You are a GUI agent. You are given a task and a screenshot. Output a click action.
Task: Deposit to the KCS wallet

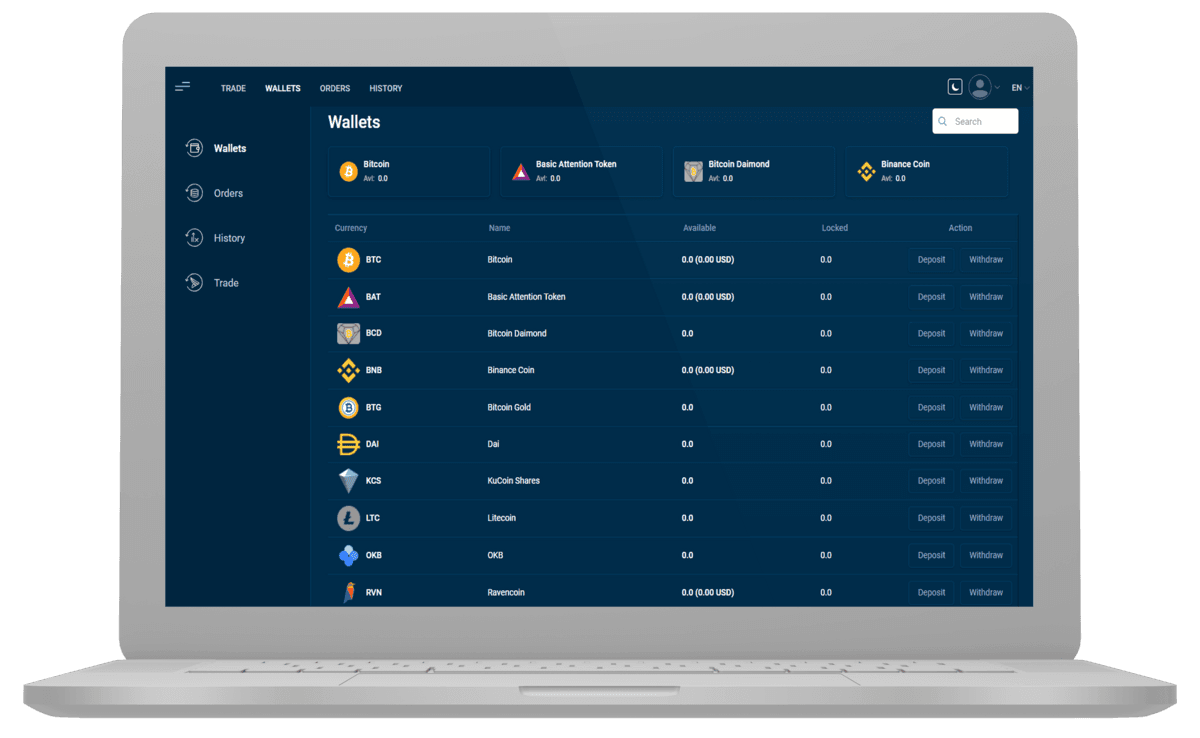click(x=931, y=481)
